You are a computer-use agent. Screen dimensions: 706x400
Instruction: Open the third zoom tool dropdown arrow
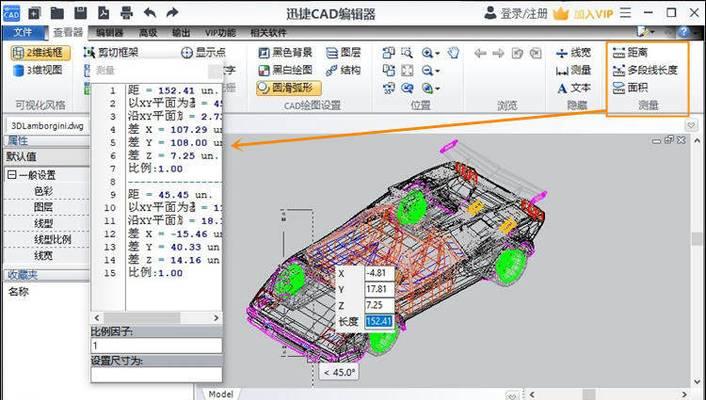pyautogui.click(x=437, y=89)
